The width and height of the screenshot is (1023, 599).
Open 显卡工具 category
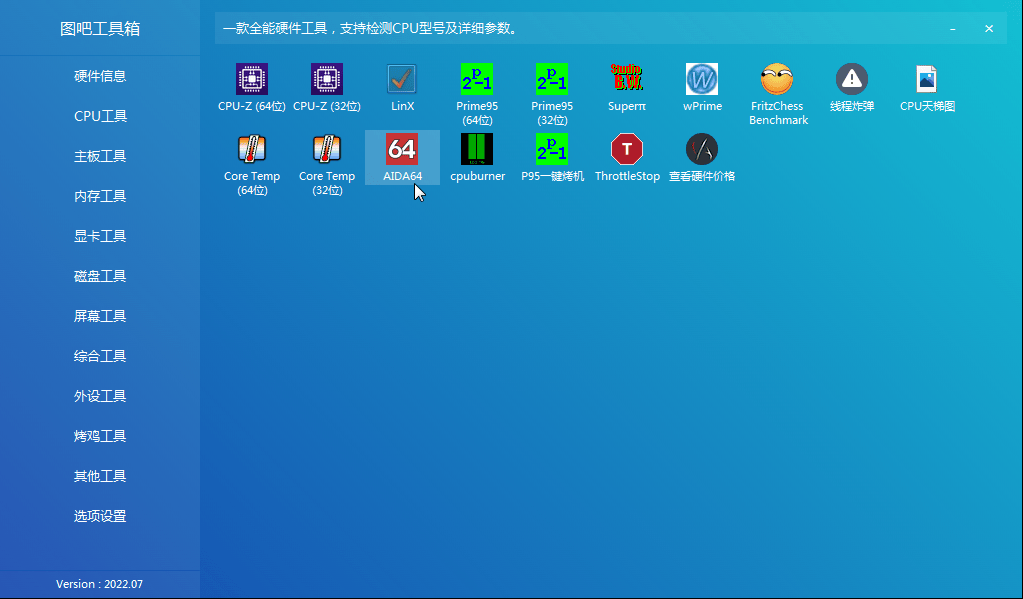coord(100,236)
